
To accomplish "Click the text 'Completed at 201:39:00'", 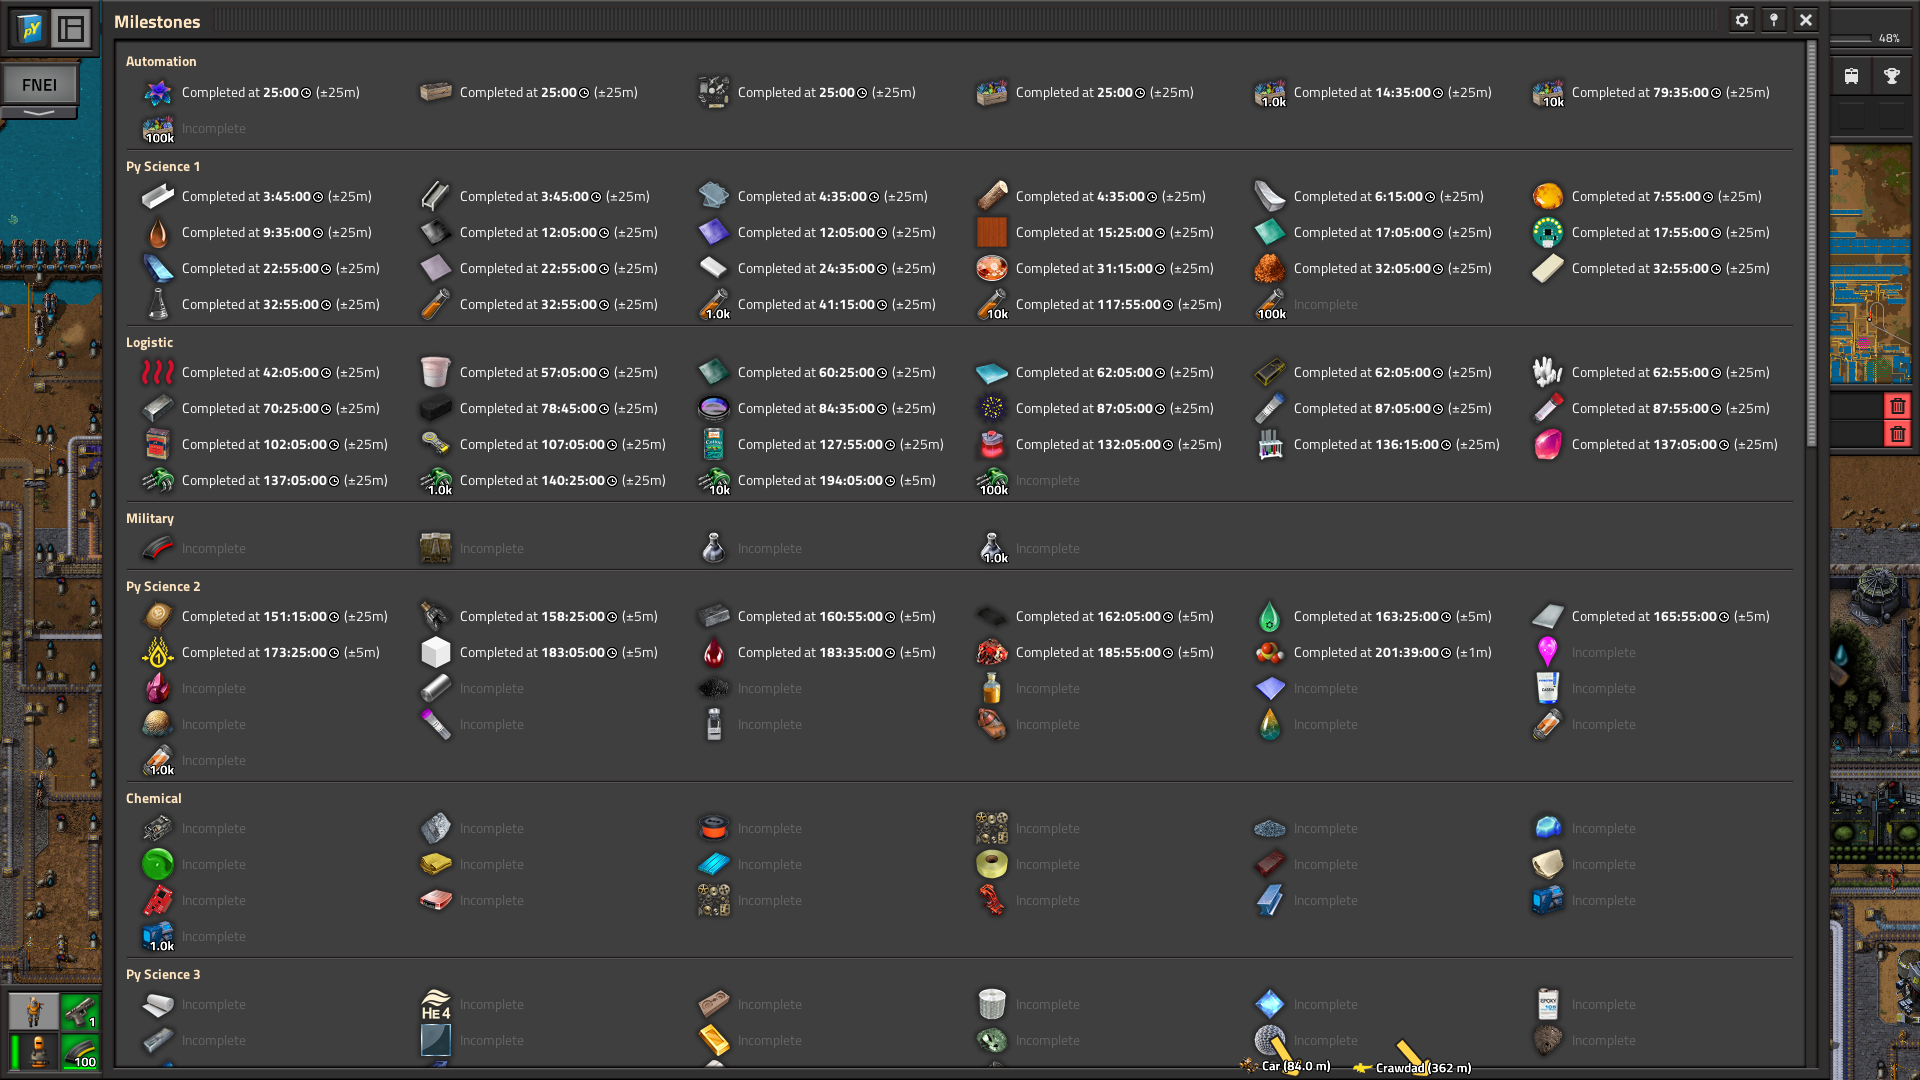I will pyautogui.click(x=1366, y=653).
